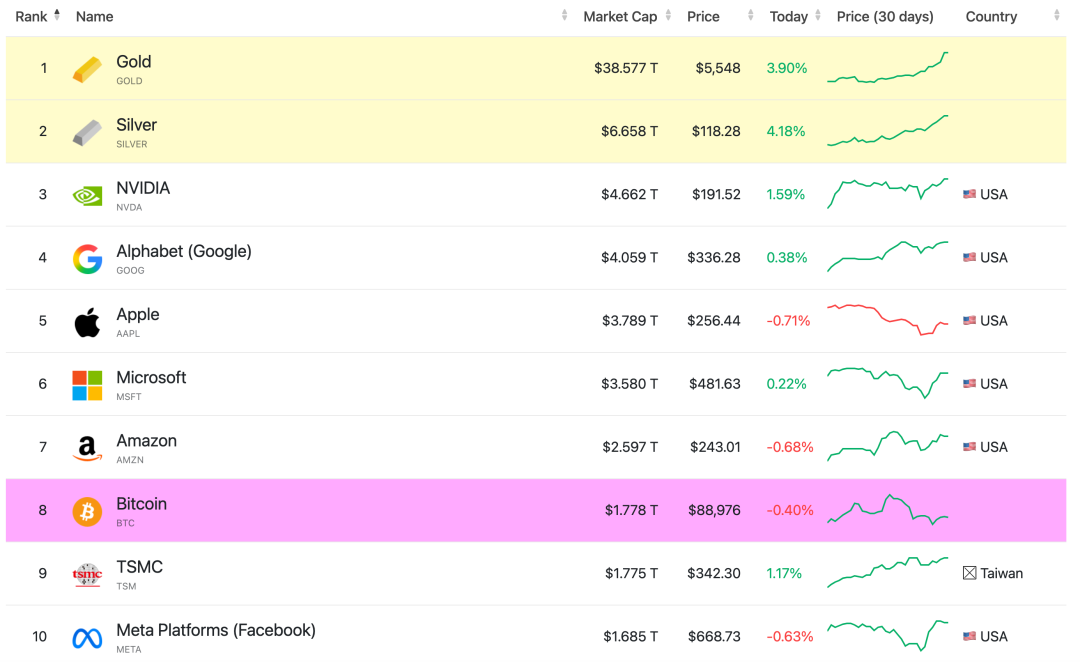Click Meta price $668.73
The height and width of the screenshot is (662, 1080).
pyautogui.click(x=714, y=637)
